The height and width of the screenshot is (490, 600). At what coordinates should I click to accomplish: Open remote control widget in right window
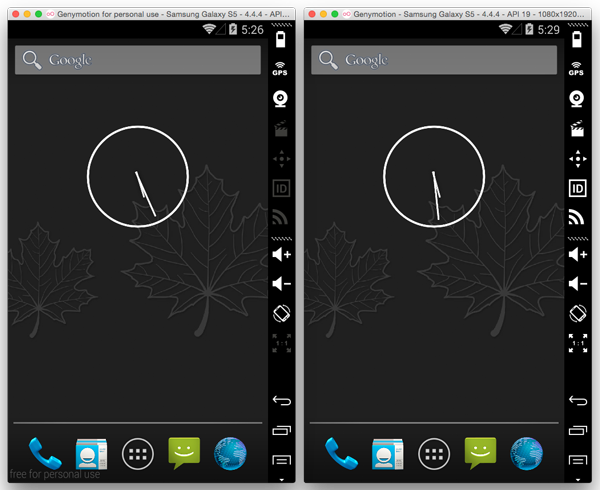pyautogui.click(x=578, y=159)
